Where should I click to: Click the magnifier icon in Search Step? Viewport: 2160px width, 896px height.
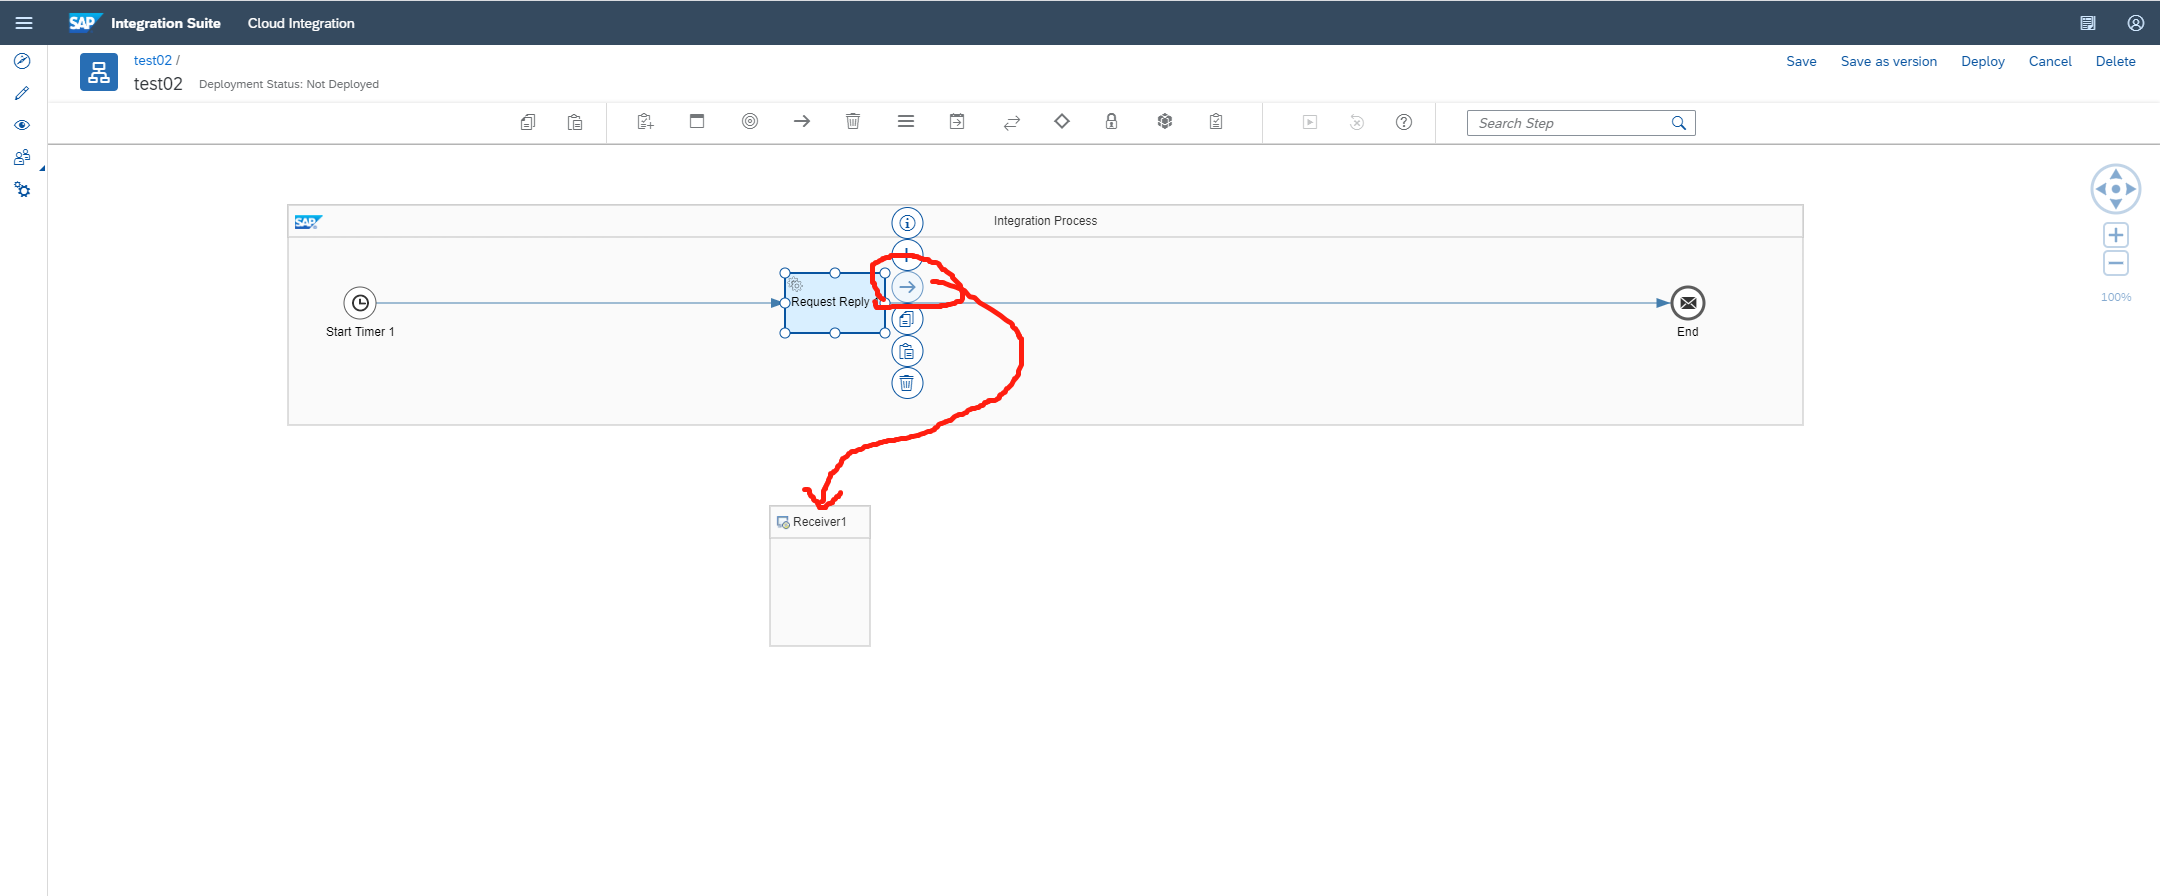coord(1679,123)
